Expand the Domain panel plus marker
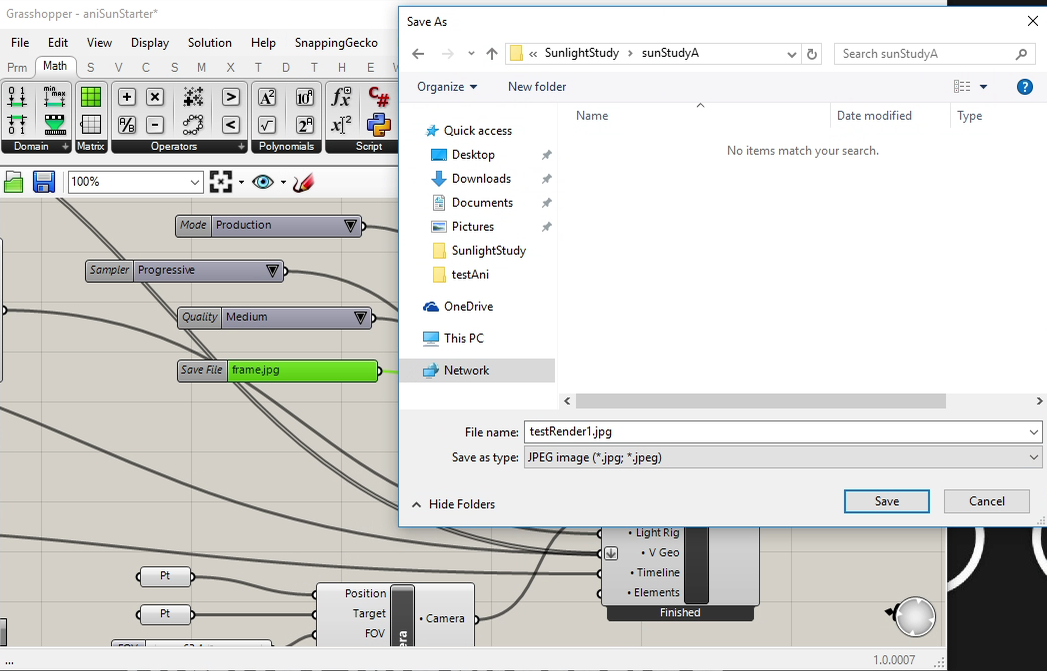 65,146
